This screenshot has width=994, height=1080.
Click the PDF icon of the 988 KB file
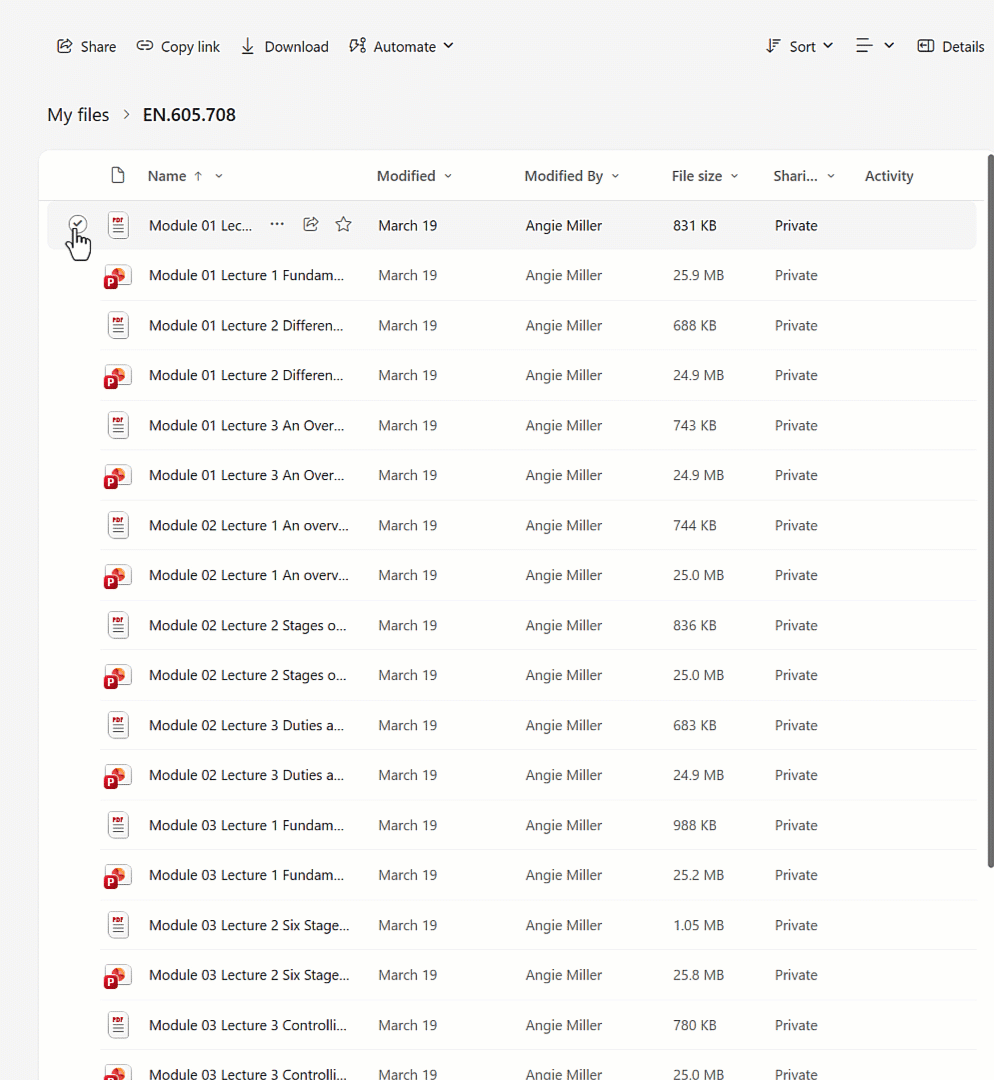coord(118,824)
